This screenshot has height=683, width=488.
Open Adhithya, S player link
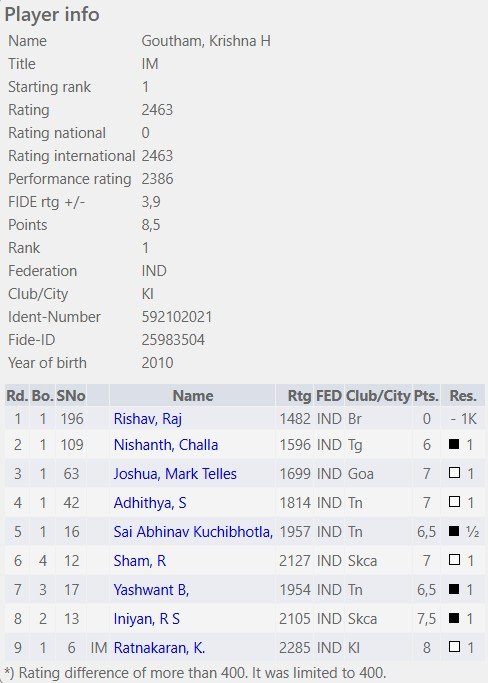(x=149, y=503)
